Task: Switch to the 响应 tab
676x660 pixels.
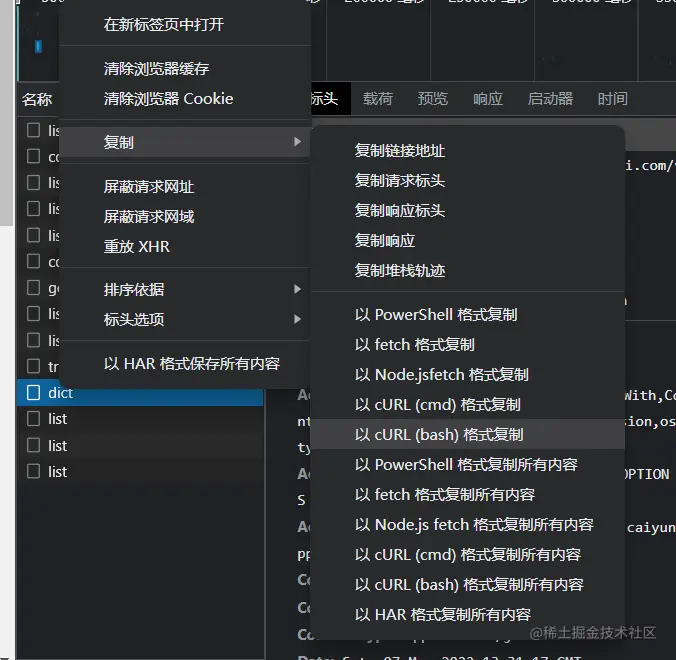Action: pyautogui.click(x=488, y=99)
